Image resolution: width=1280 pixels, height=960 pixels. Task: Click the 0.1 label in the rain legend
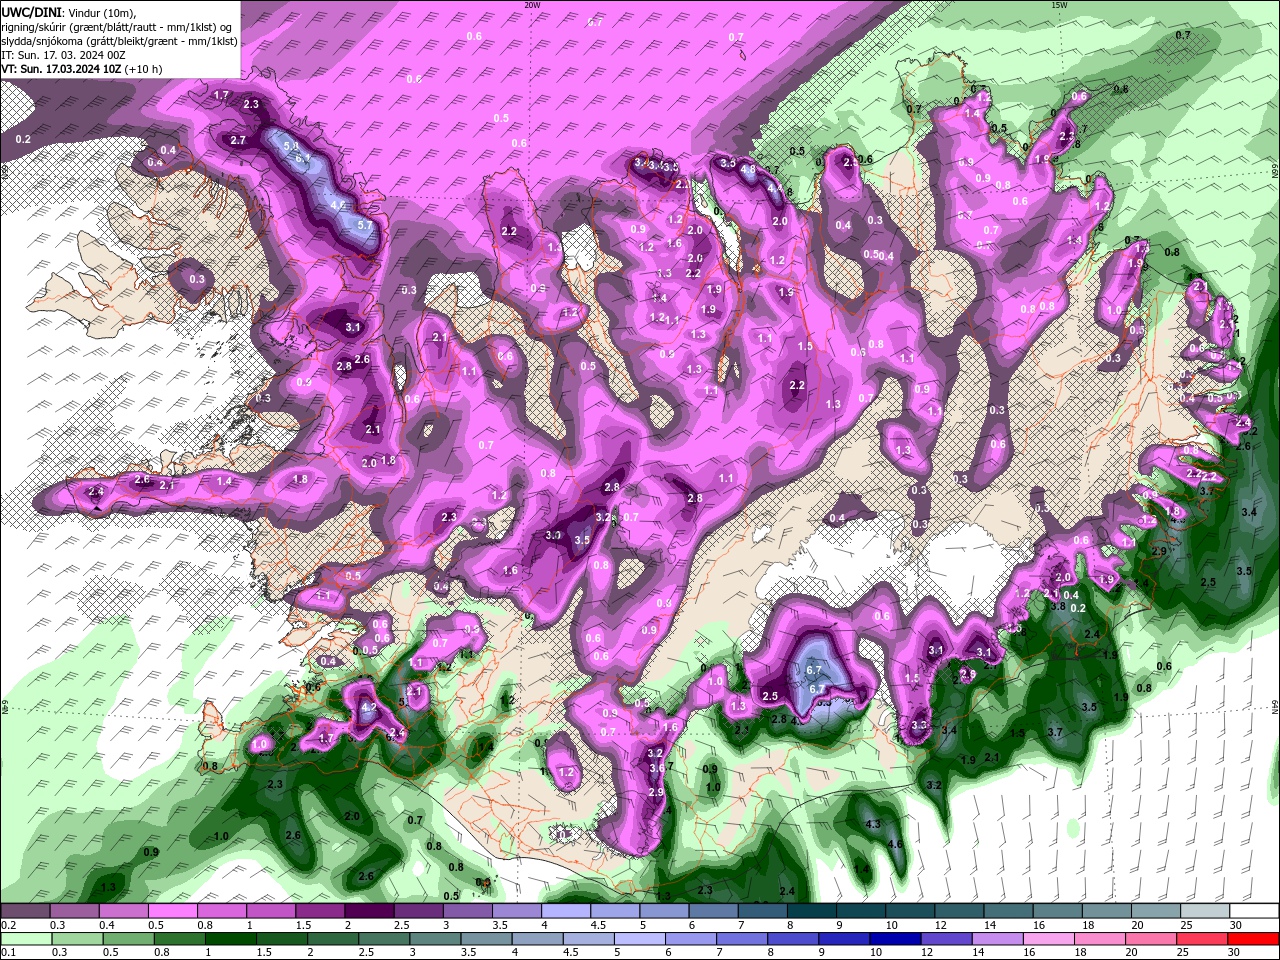[6, 953]
